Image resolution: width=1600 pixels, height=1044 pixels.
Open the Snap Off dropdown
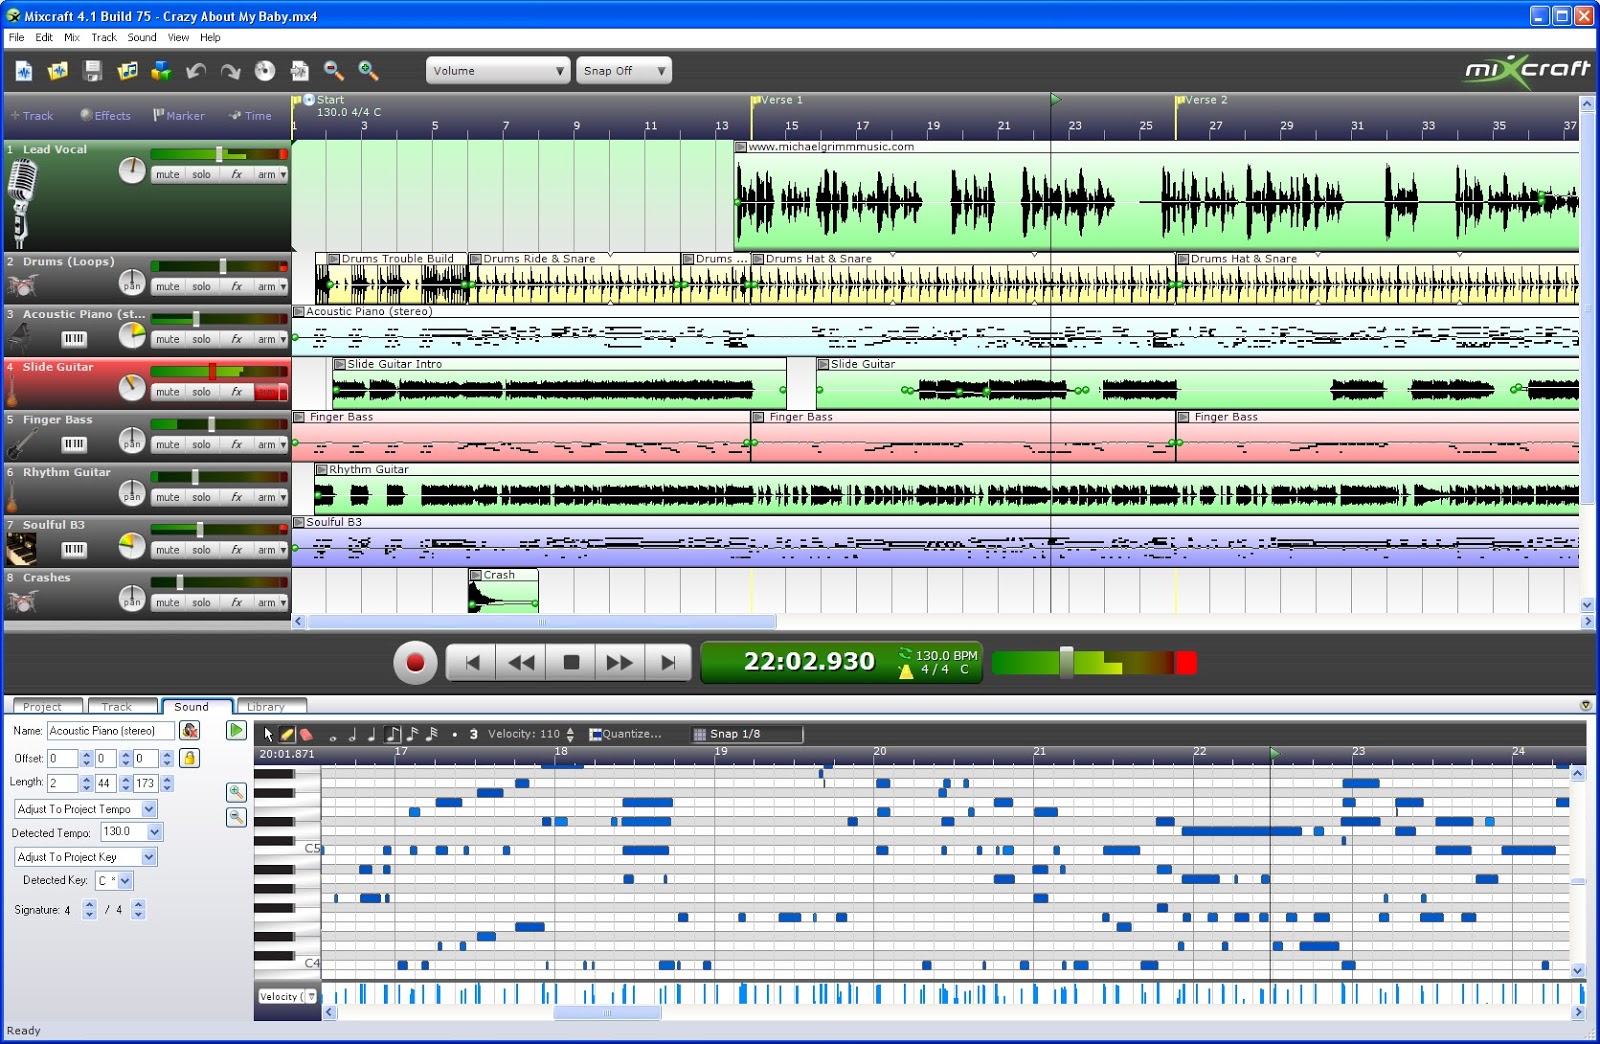623,70
